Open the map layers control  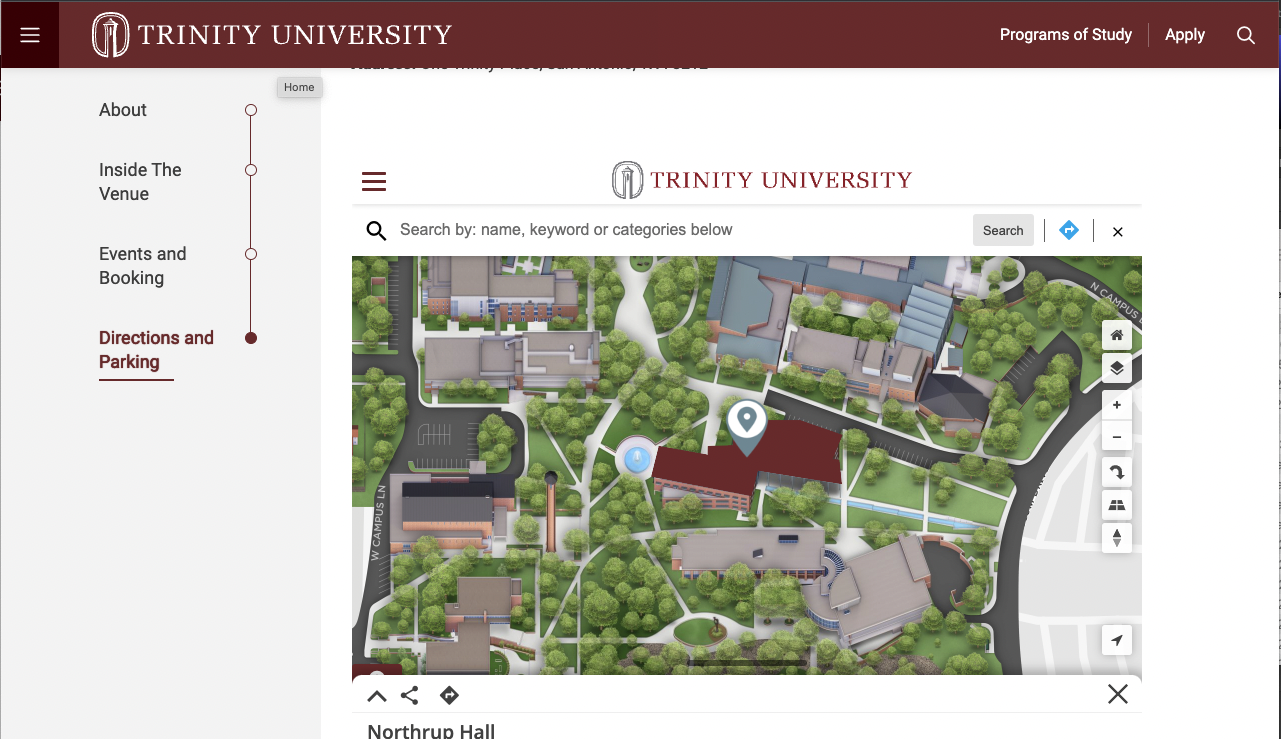1117,368
